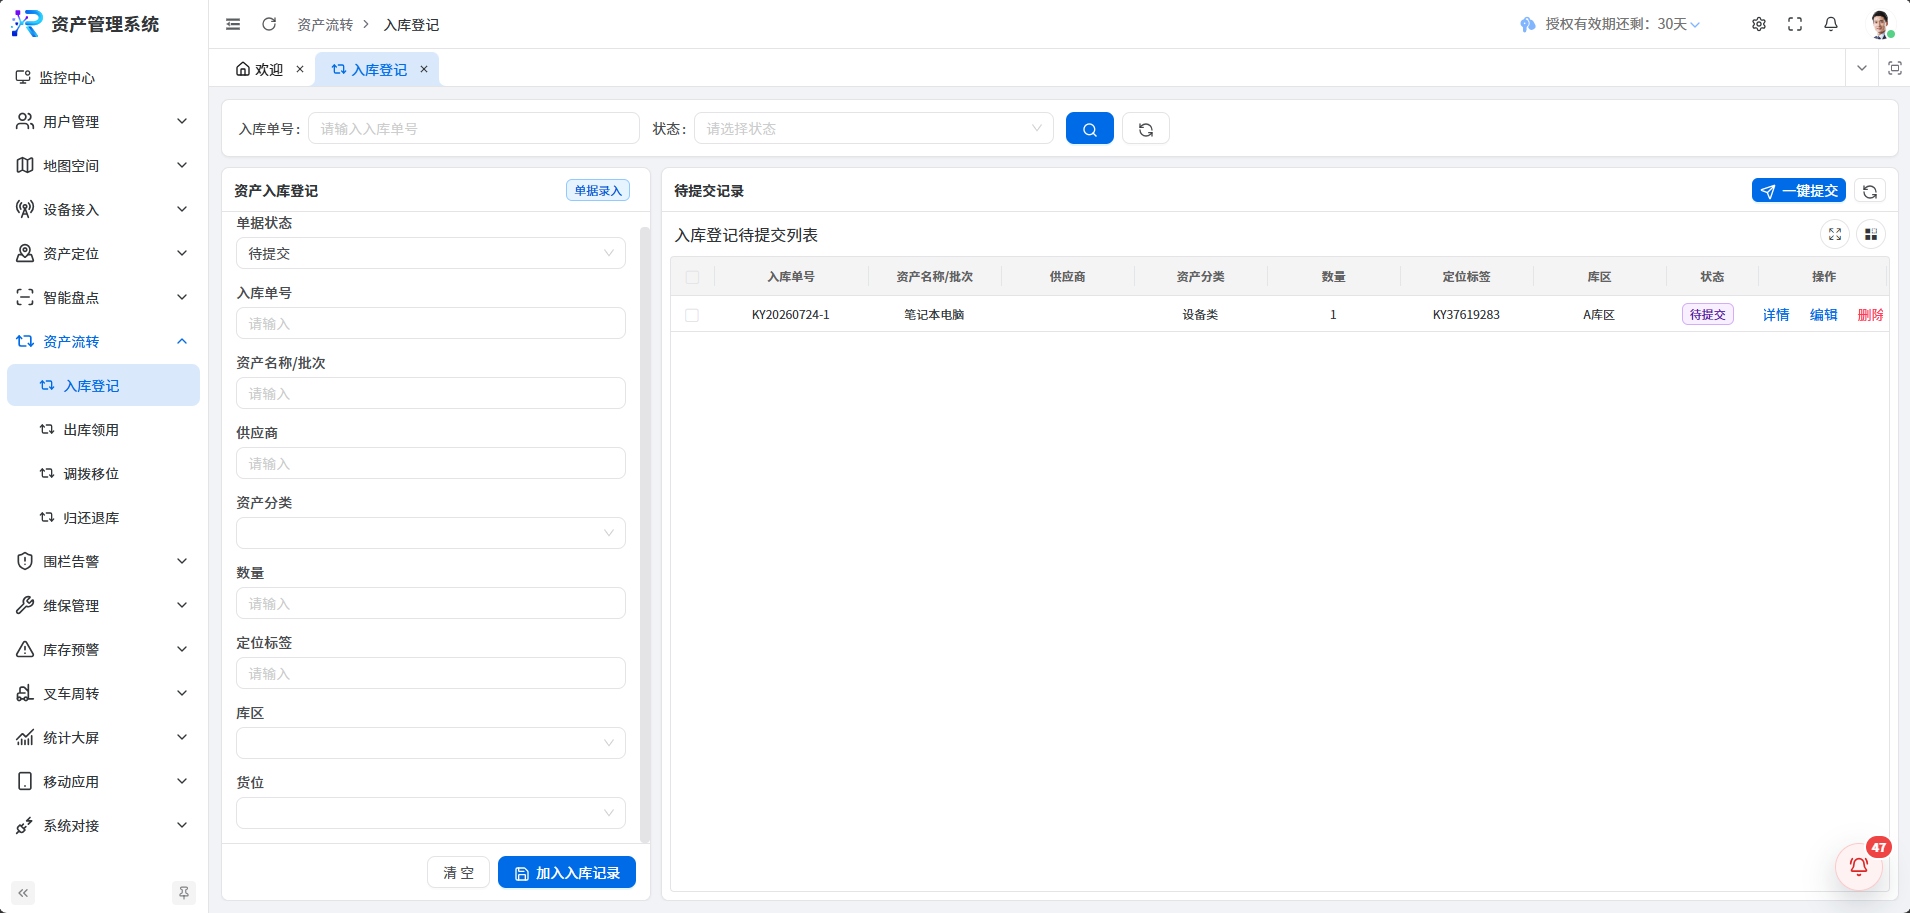Open the 资产分类 dropdown
The image size is (1910, 913).
(x=431, y=533)
